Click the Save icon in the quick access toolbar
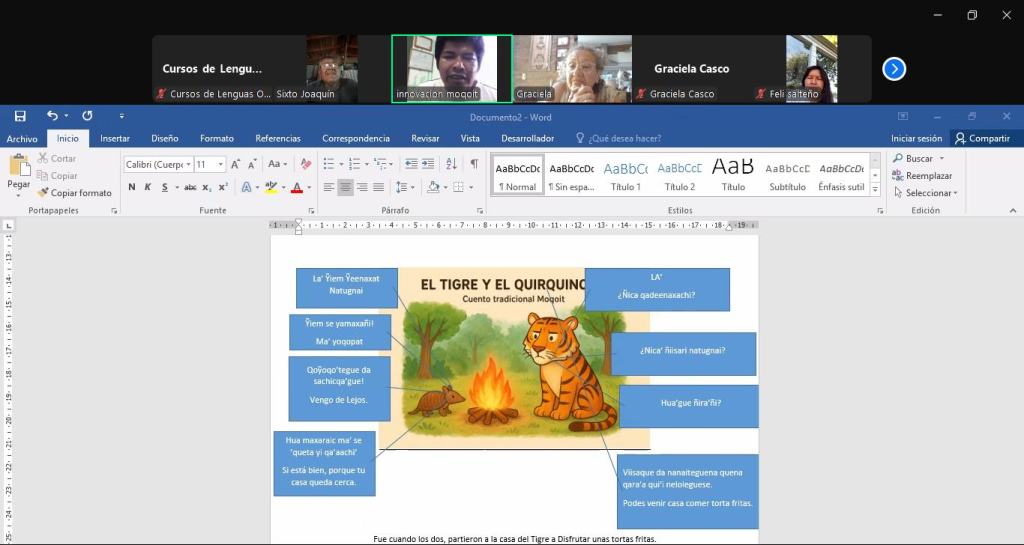 click(20, 116)
